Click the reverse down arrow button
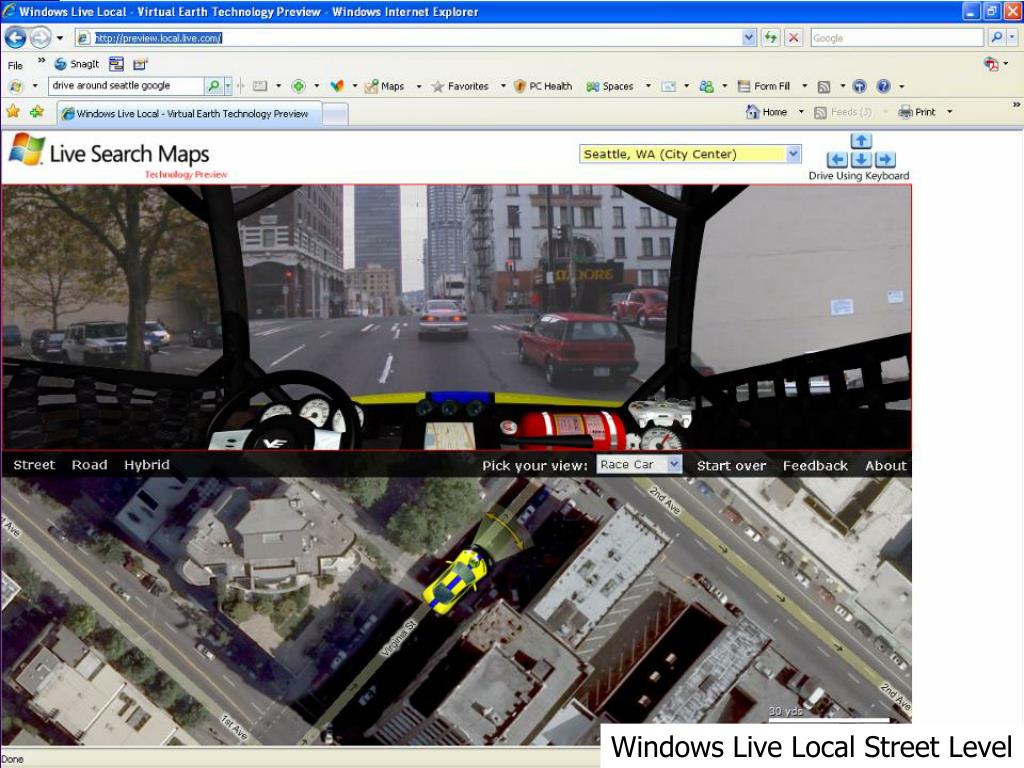The height and width of the screenshot is (768, 1024). [x=861, y=159]
